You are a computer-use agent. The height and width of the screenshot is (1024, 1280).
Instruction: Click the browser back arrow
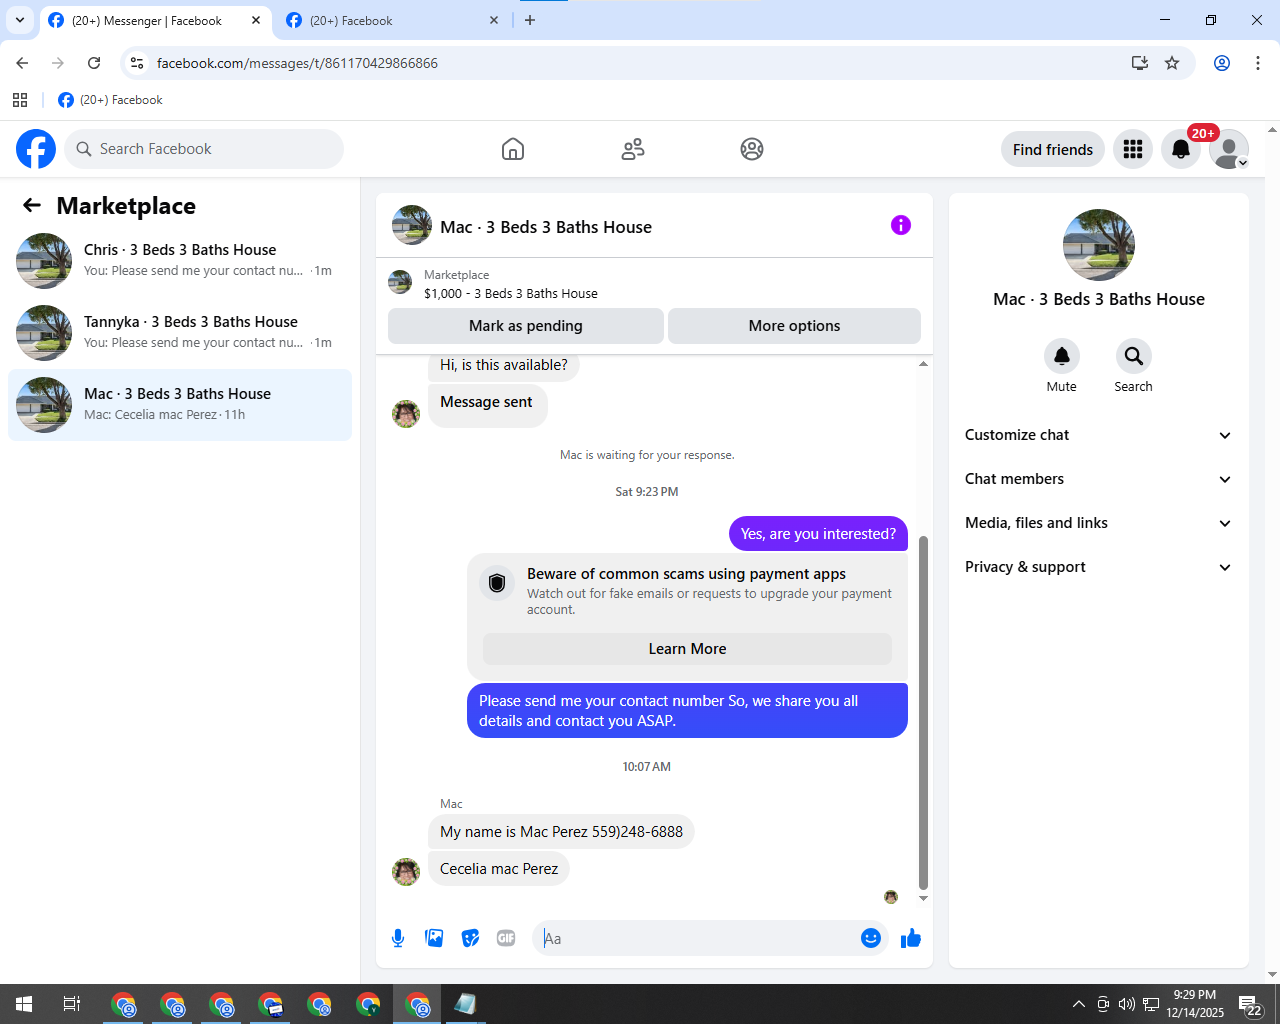[22, 63]
